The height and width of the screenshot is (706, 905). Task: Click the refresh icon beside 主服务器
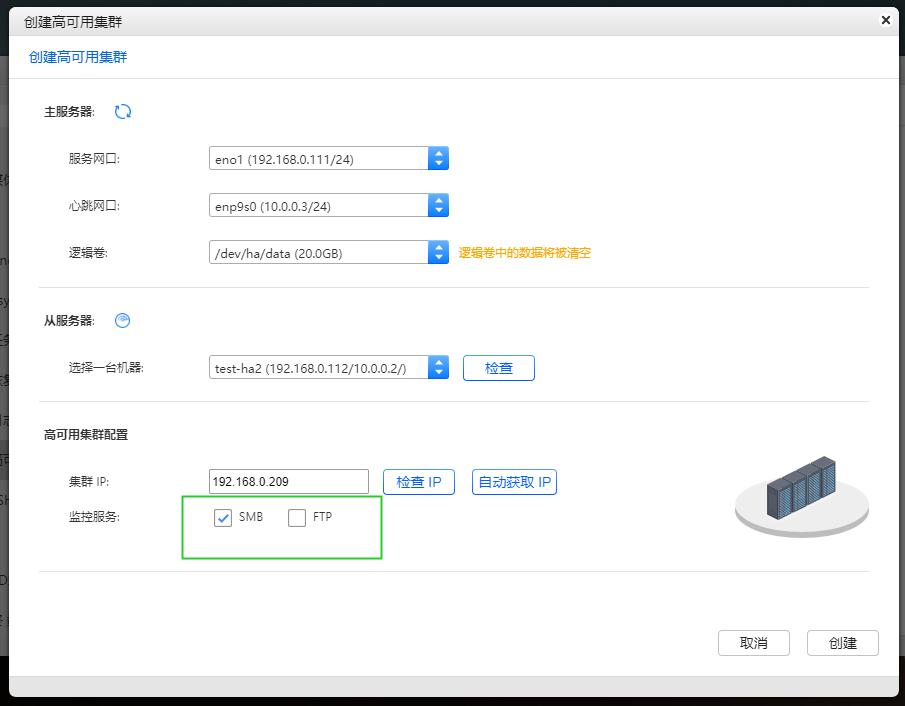[x=123, y=112]
